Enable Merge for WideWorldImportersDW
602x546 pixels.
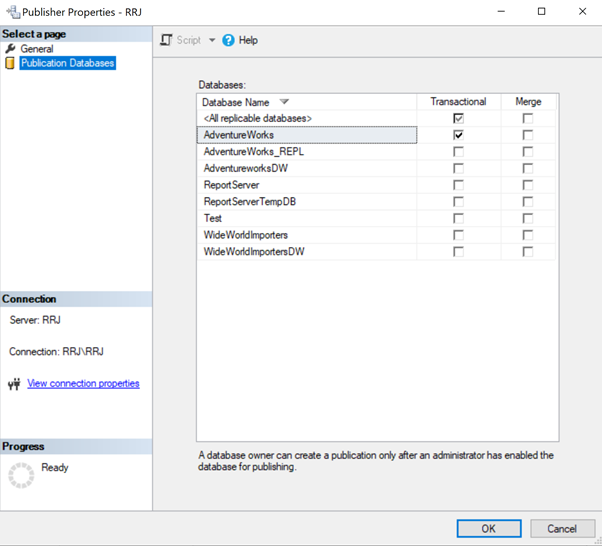click(528, 252)
